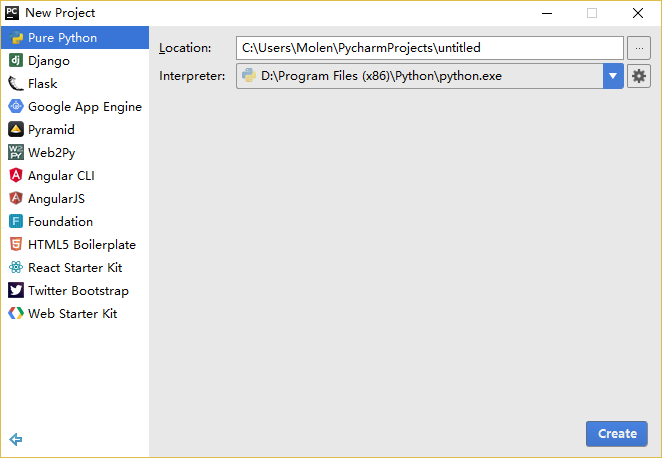Screen dimensions: 662x458
Task: Choose the Web2Py project icon
Action: (16, 153)
